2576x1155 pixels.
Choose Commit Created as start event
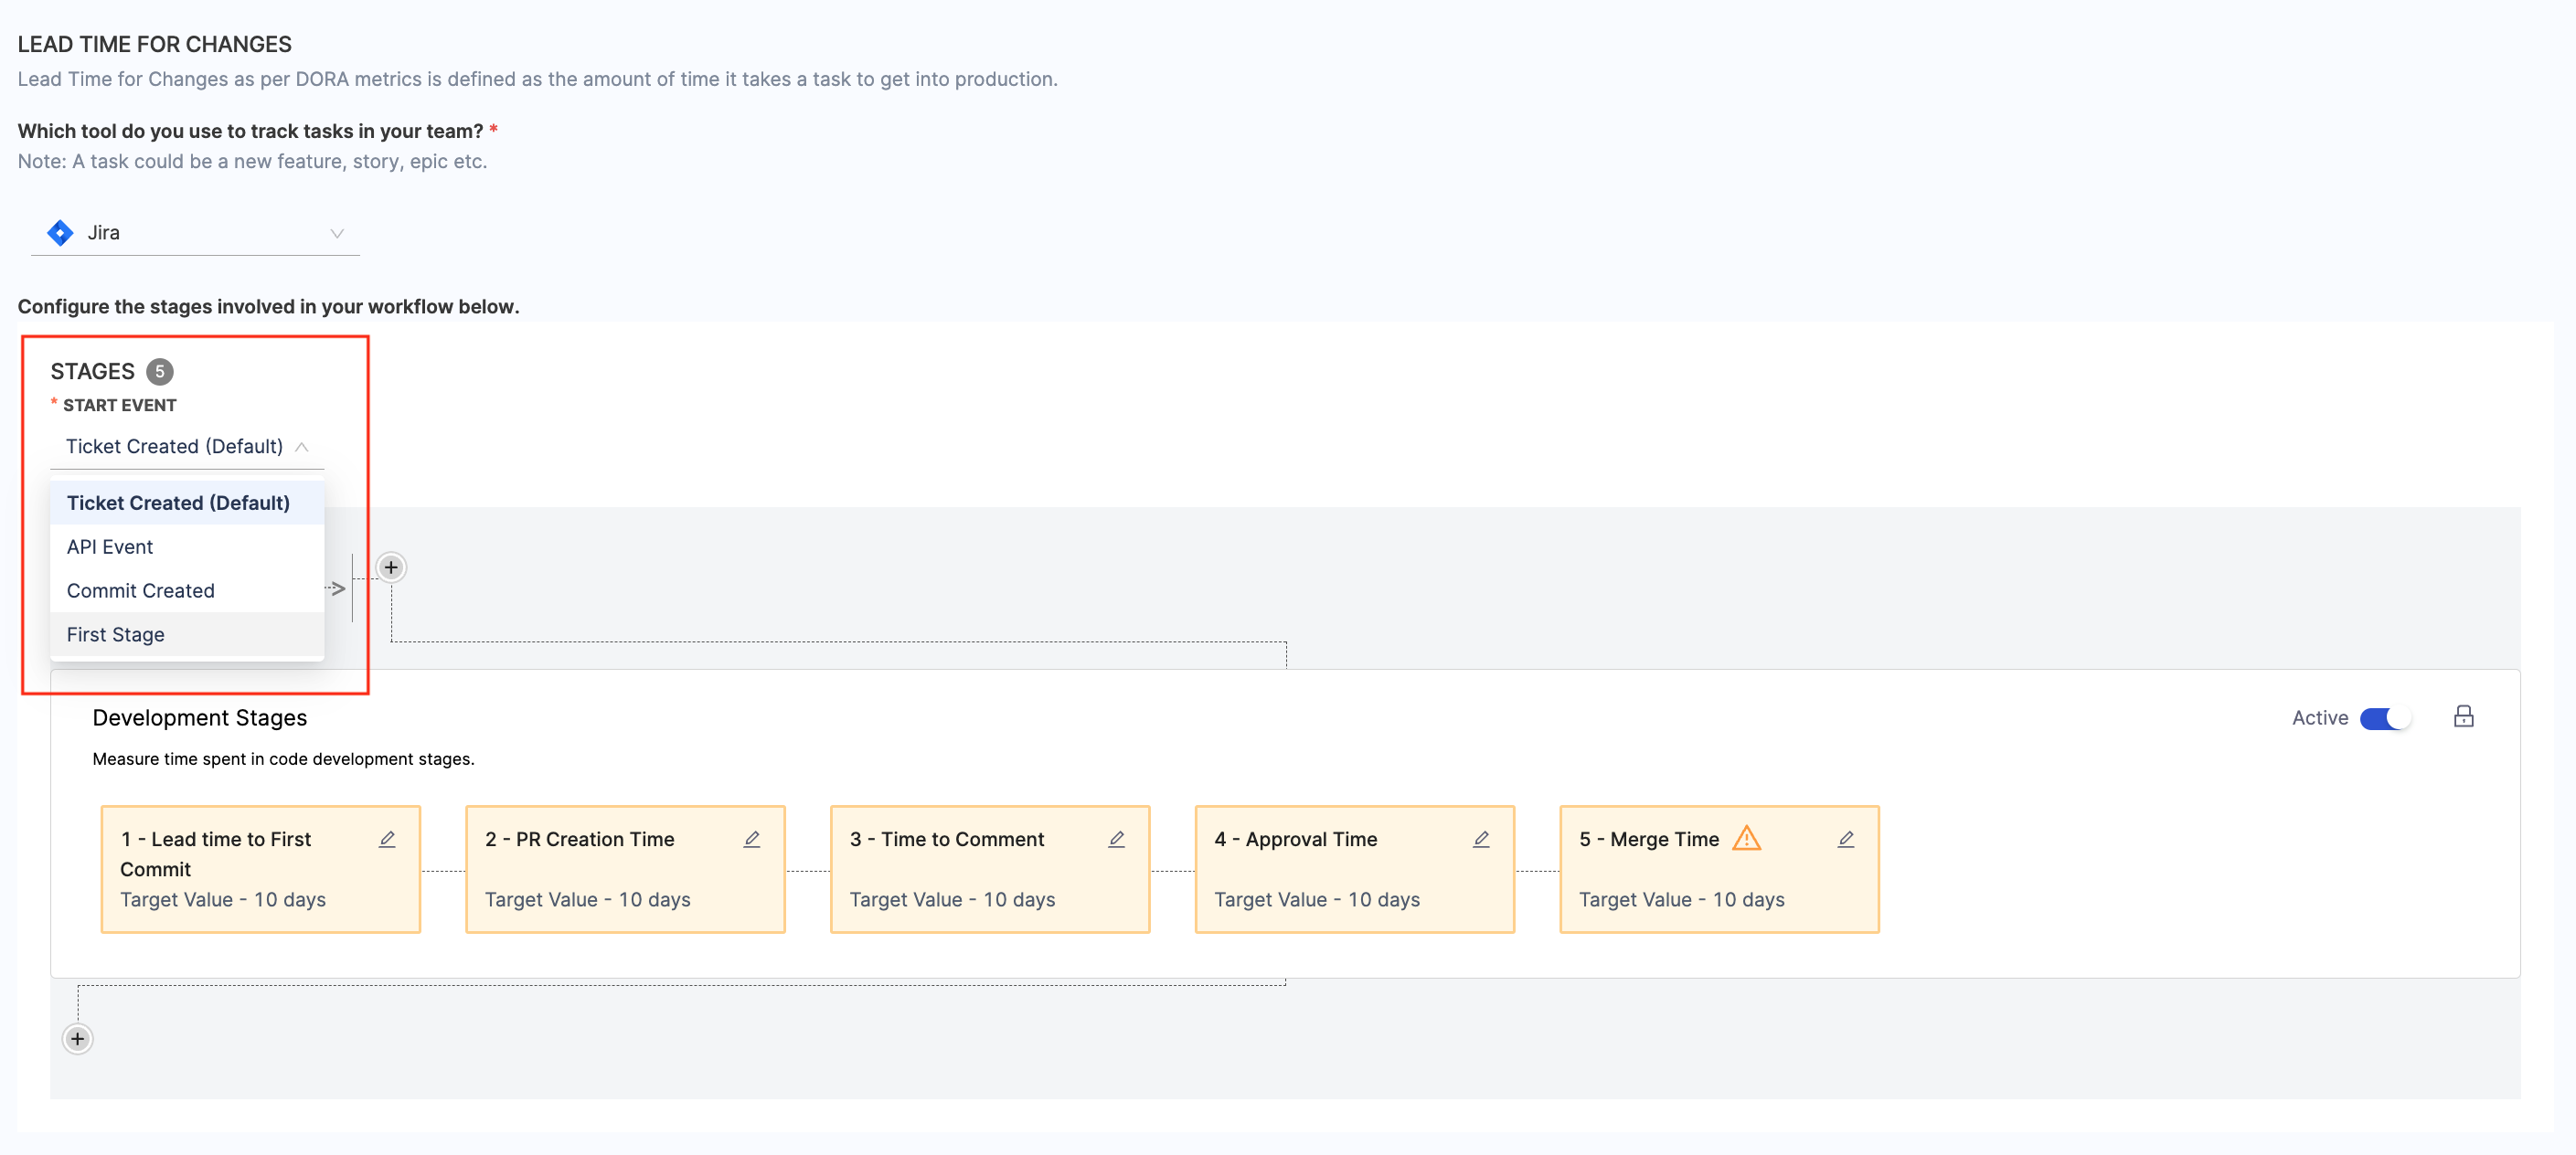141,591
